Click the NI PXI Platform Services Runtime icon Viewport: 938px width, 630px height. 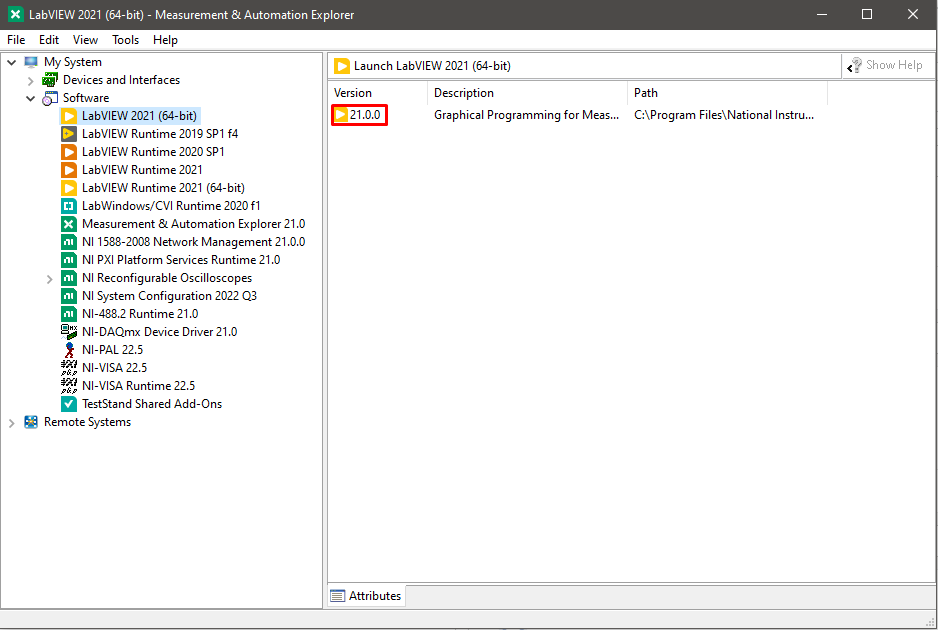pos(69,260)
